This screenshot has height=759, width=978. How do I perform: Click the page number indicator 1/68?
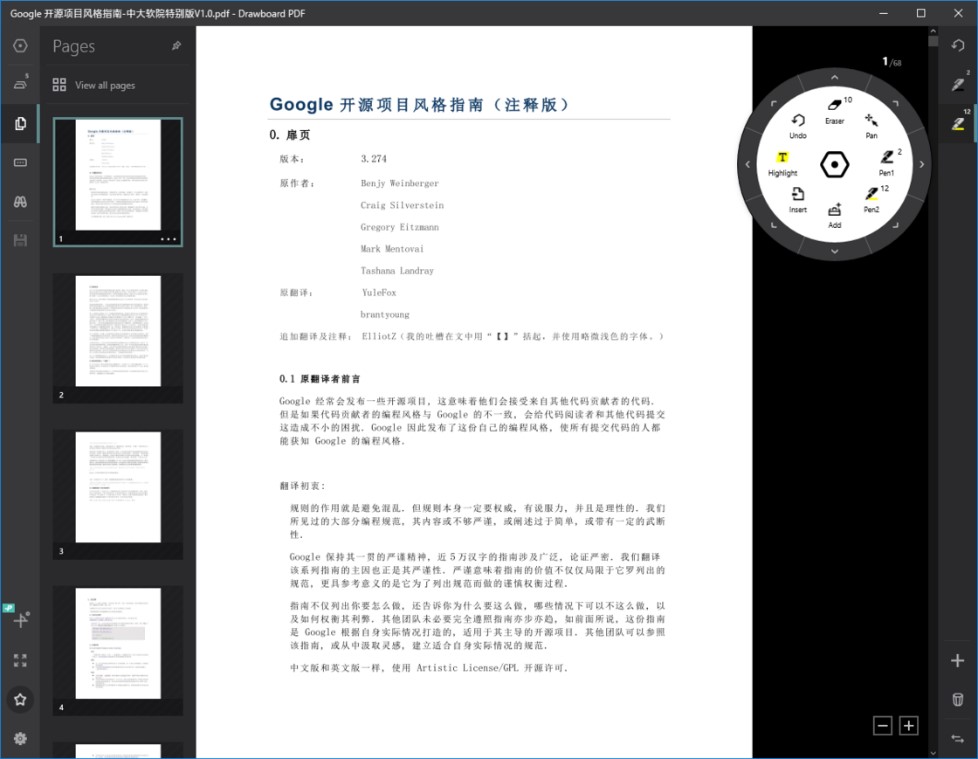[891, 62]
